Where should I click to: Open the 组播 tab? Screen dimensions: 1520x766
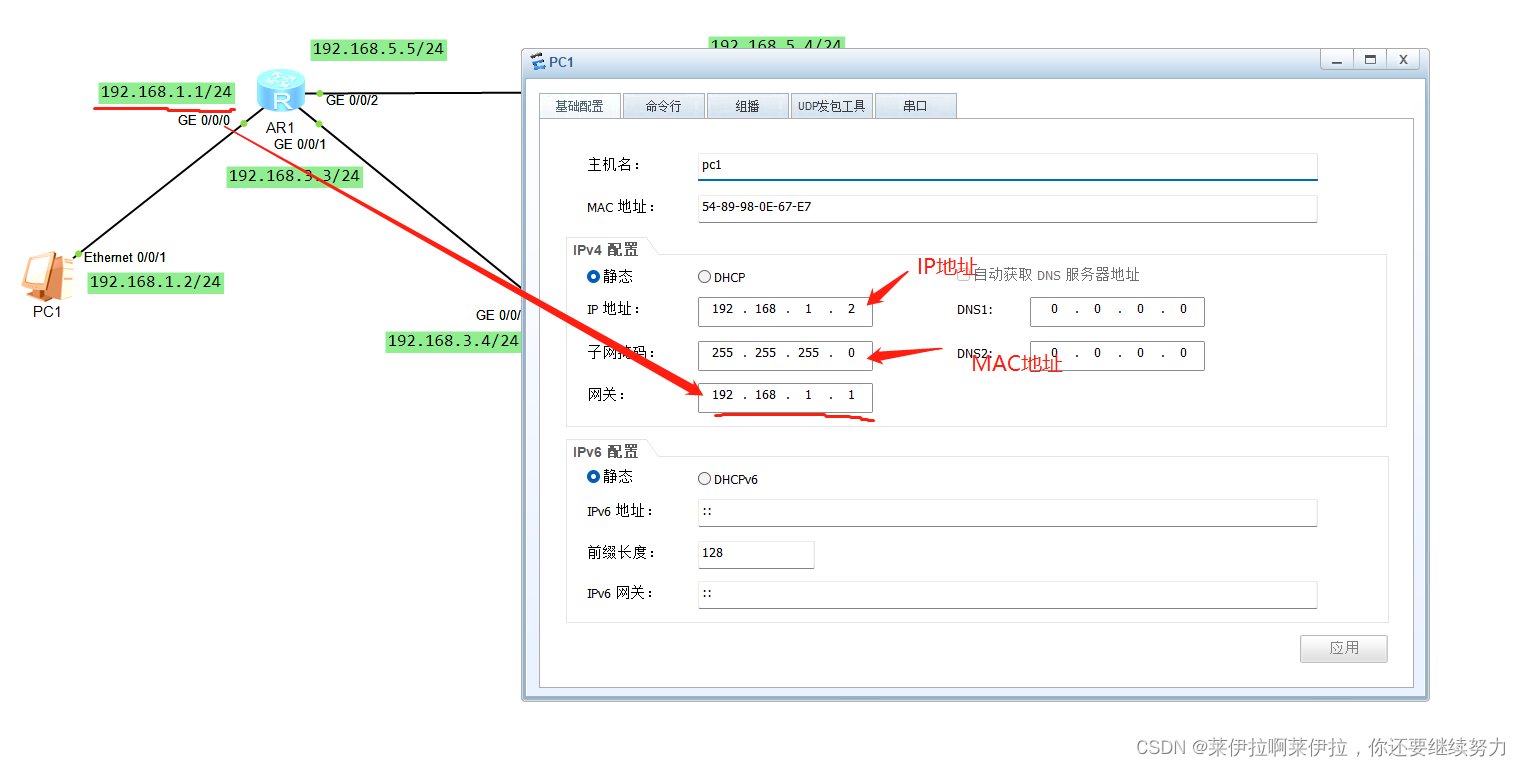coord(747,106)
